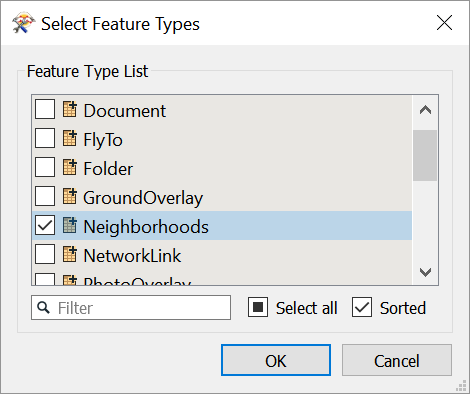Screen dimensions: 470x394
Task: Click the FME Workbench title bar icon
Action: click(23, 23)
